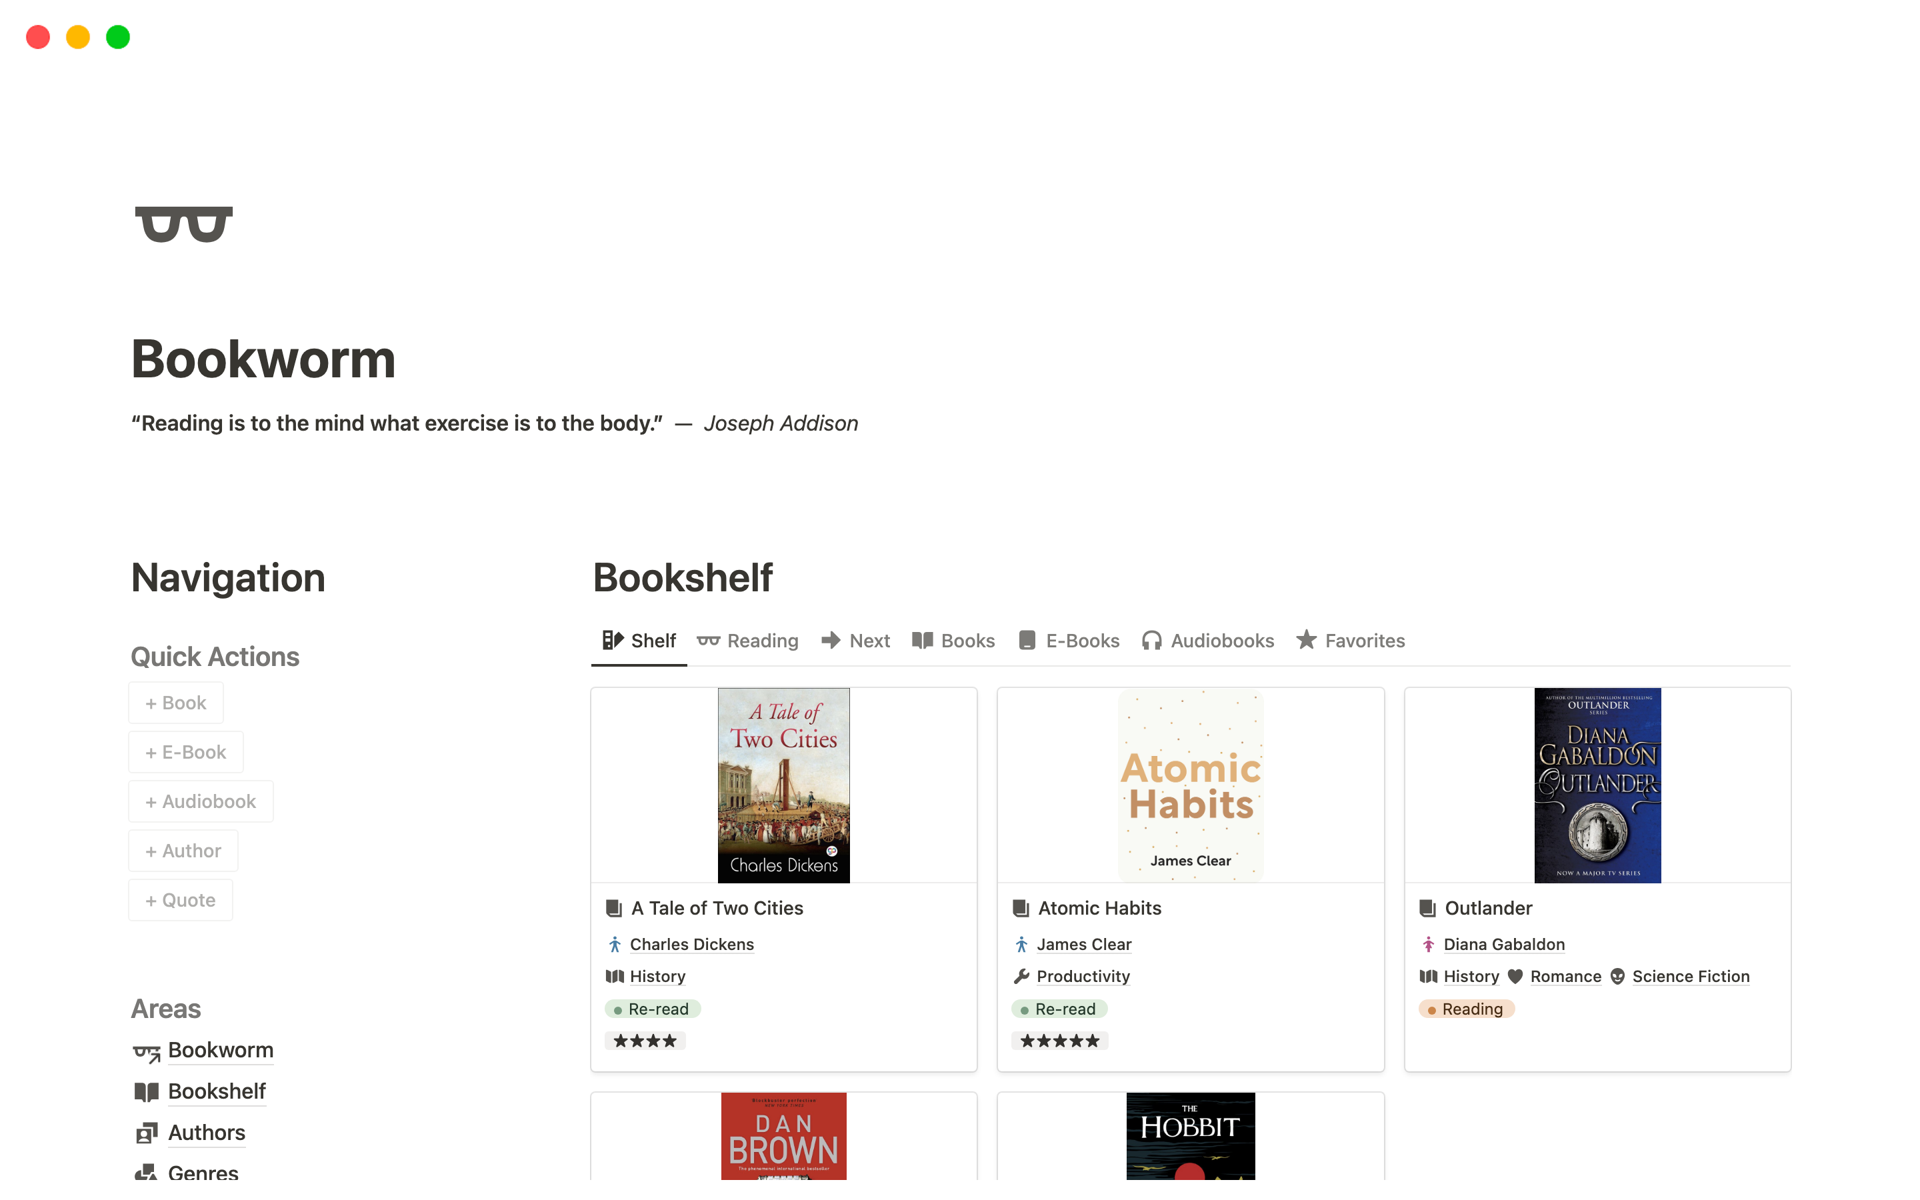The image size is (1920, 1200).
Task: Click the book icon next to Outlander title
Action: [1427, 908]
